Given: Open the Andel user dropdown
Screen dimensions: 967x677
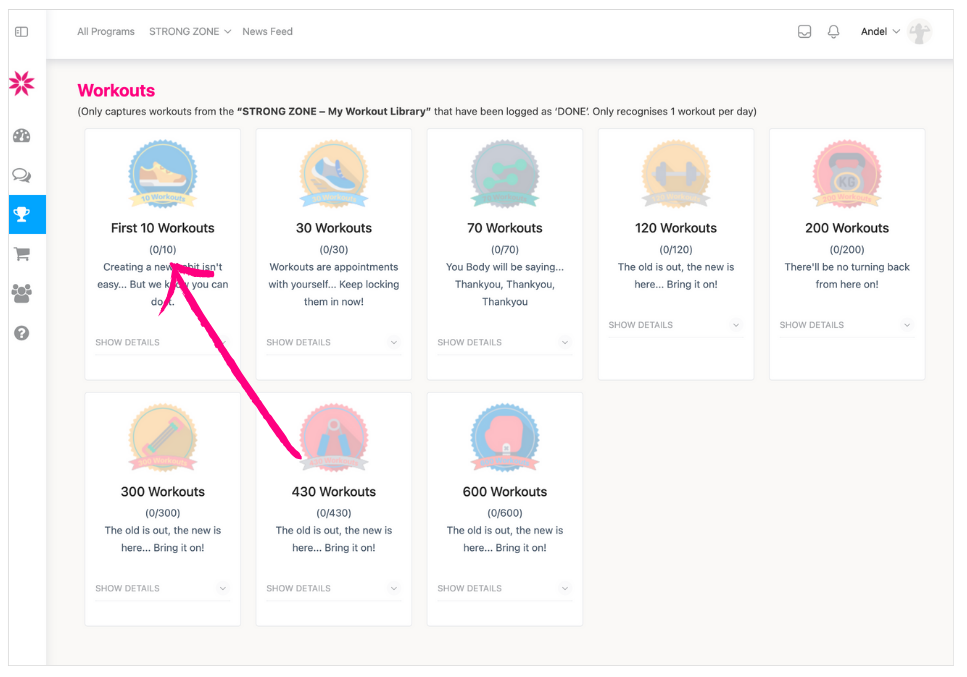Looking at the screenshot, I should pyautogui.click(x=880, y=32).
